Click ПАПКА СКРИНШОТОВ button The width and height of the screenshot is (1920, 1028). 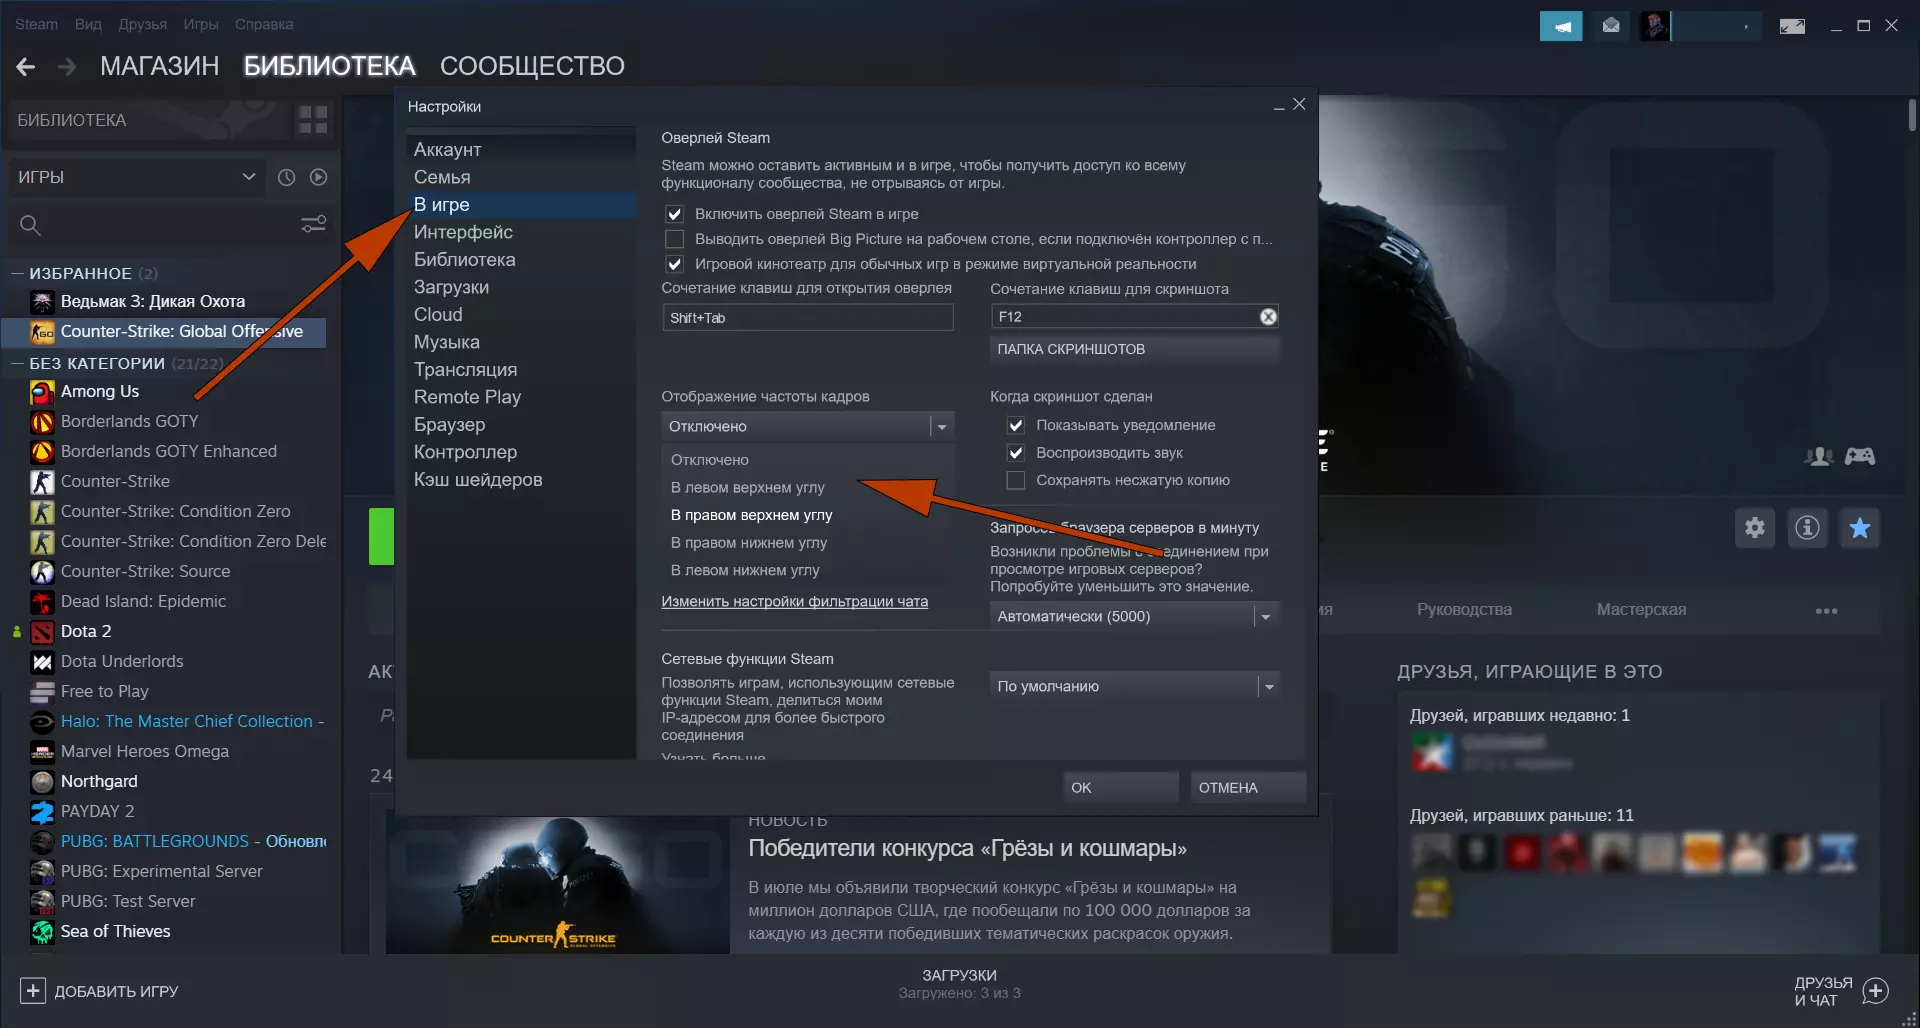(x=1134, y=349)
